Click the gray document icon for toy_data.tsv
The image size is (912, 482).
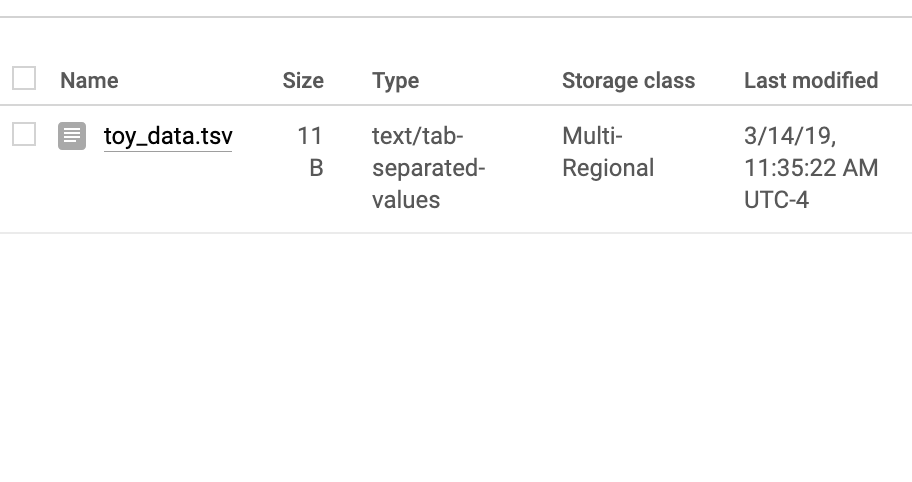pos(72,136)
